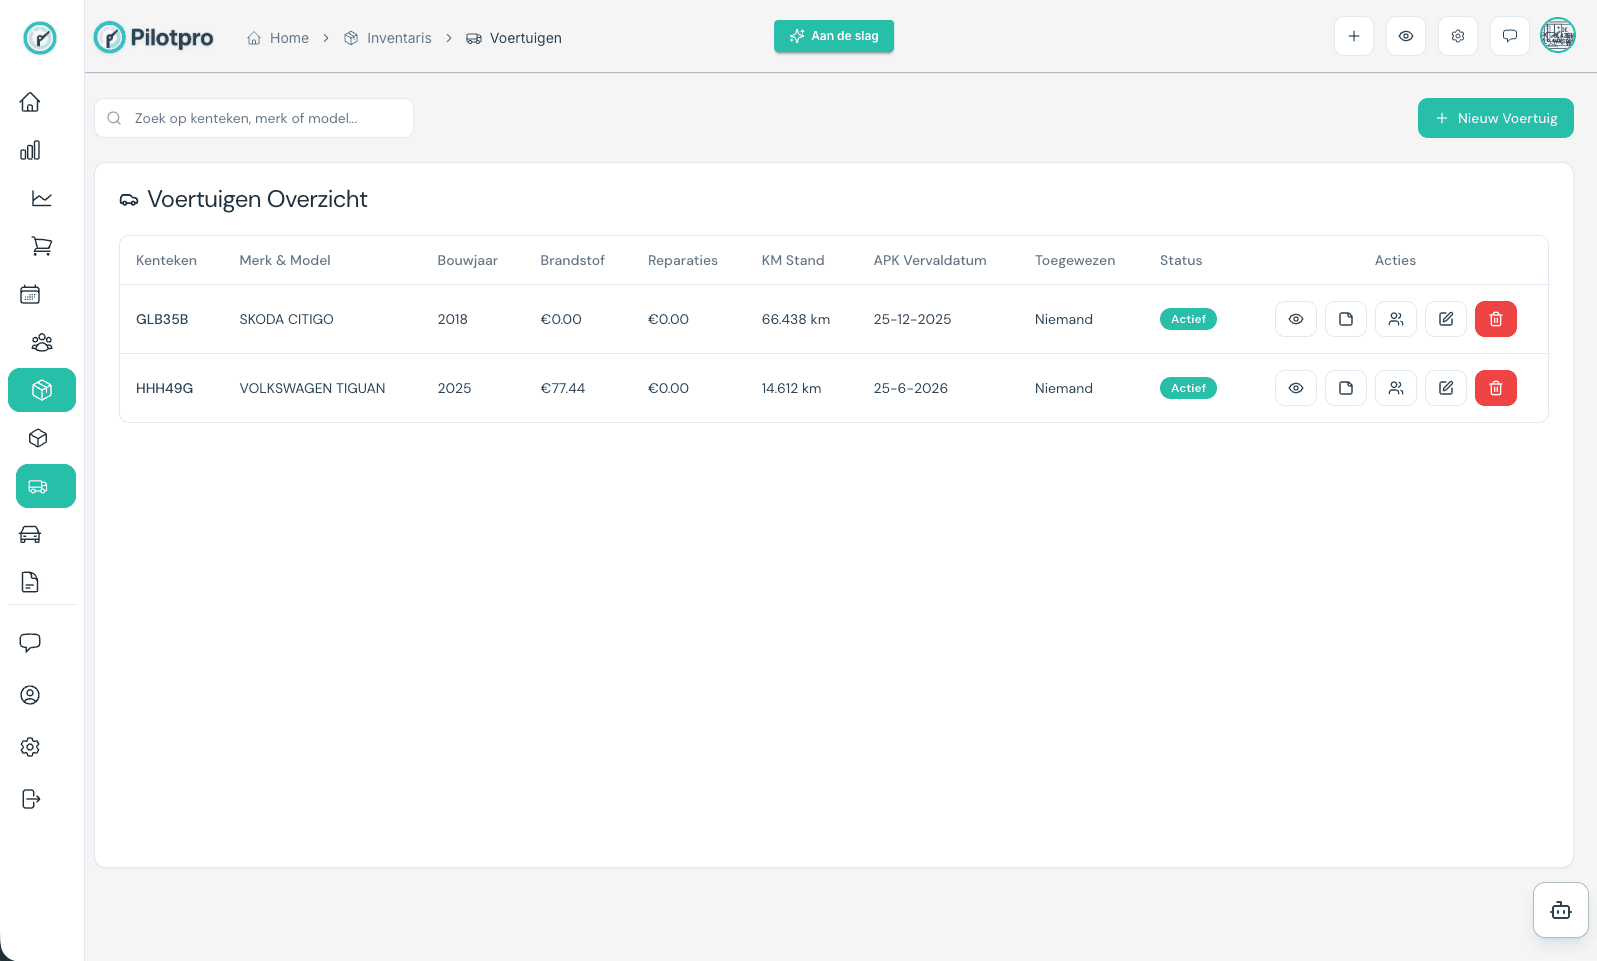This screenshot has width=1597, height=961.
Task: Delete the SKODA CITIGO vehicle
Action: click(x=1495, y=319)
